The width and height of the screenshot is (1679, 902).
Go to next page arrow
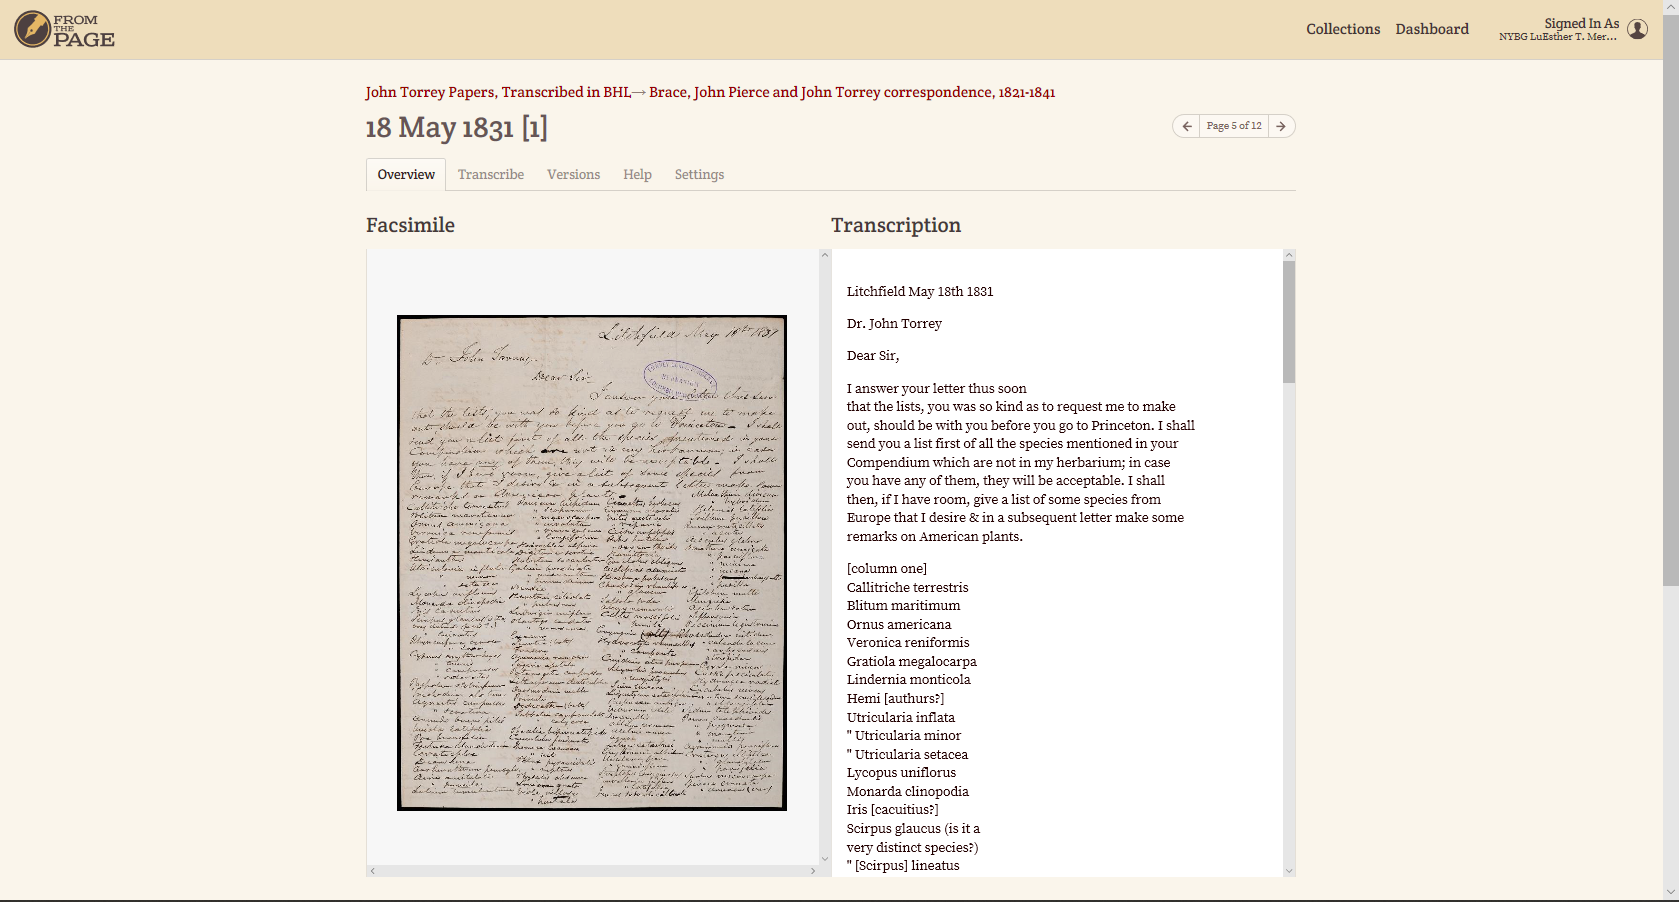click(x=1281, y=126)
